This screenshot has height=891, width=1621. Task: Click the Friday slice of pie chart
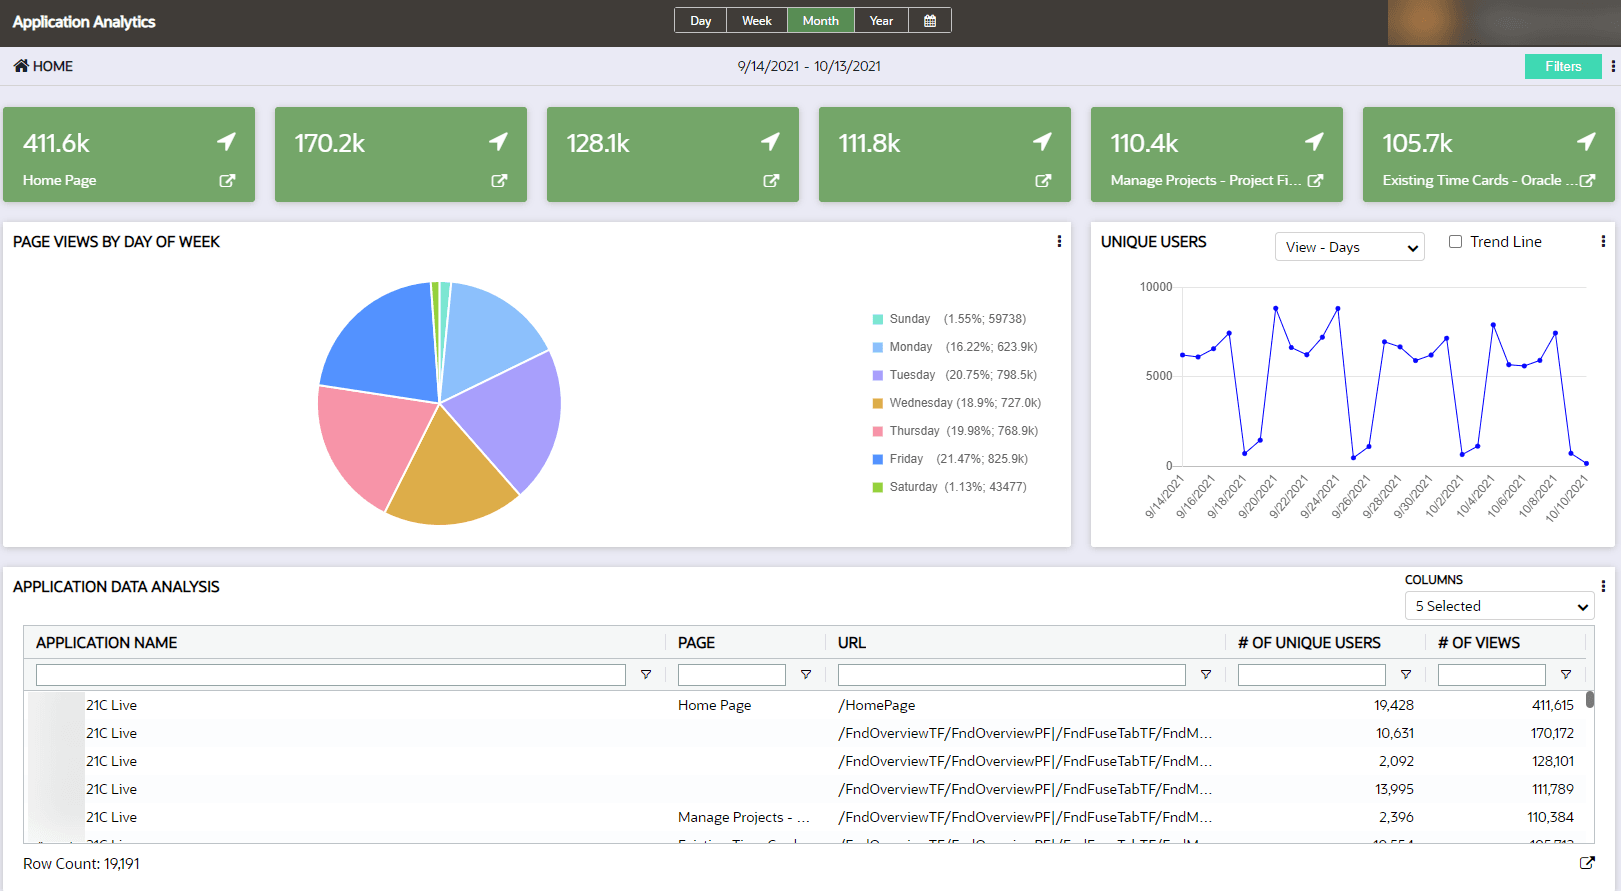point(386,342)
